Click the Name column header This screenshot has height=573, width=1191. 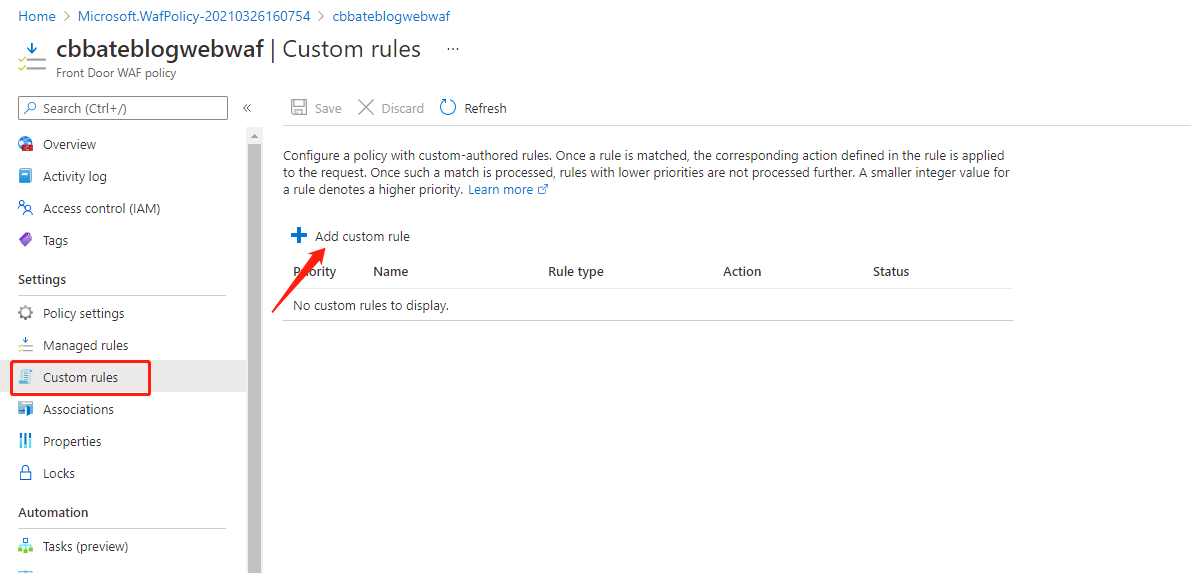point(390,271)
